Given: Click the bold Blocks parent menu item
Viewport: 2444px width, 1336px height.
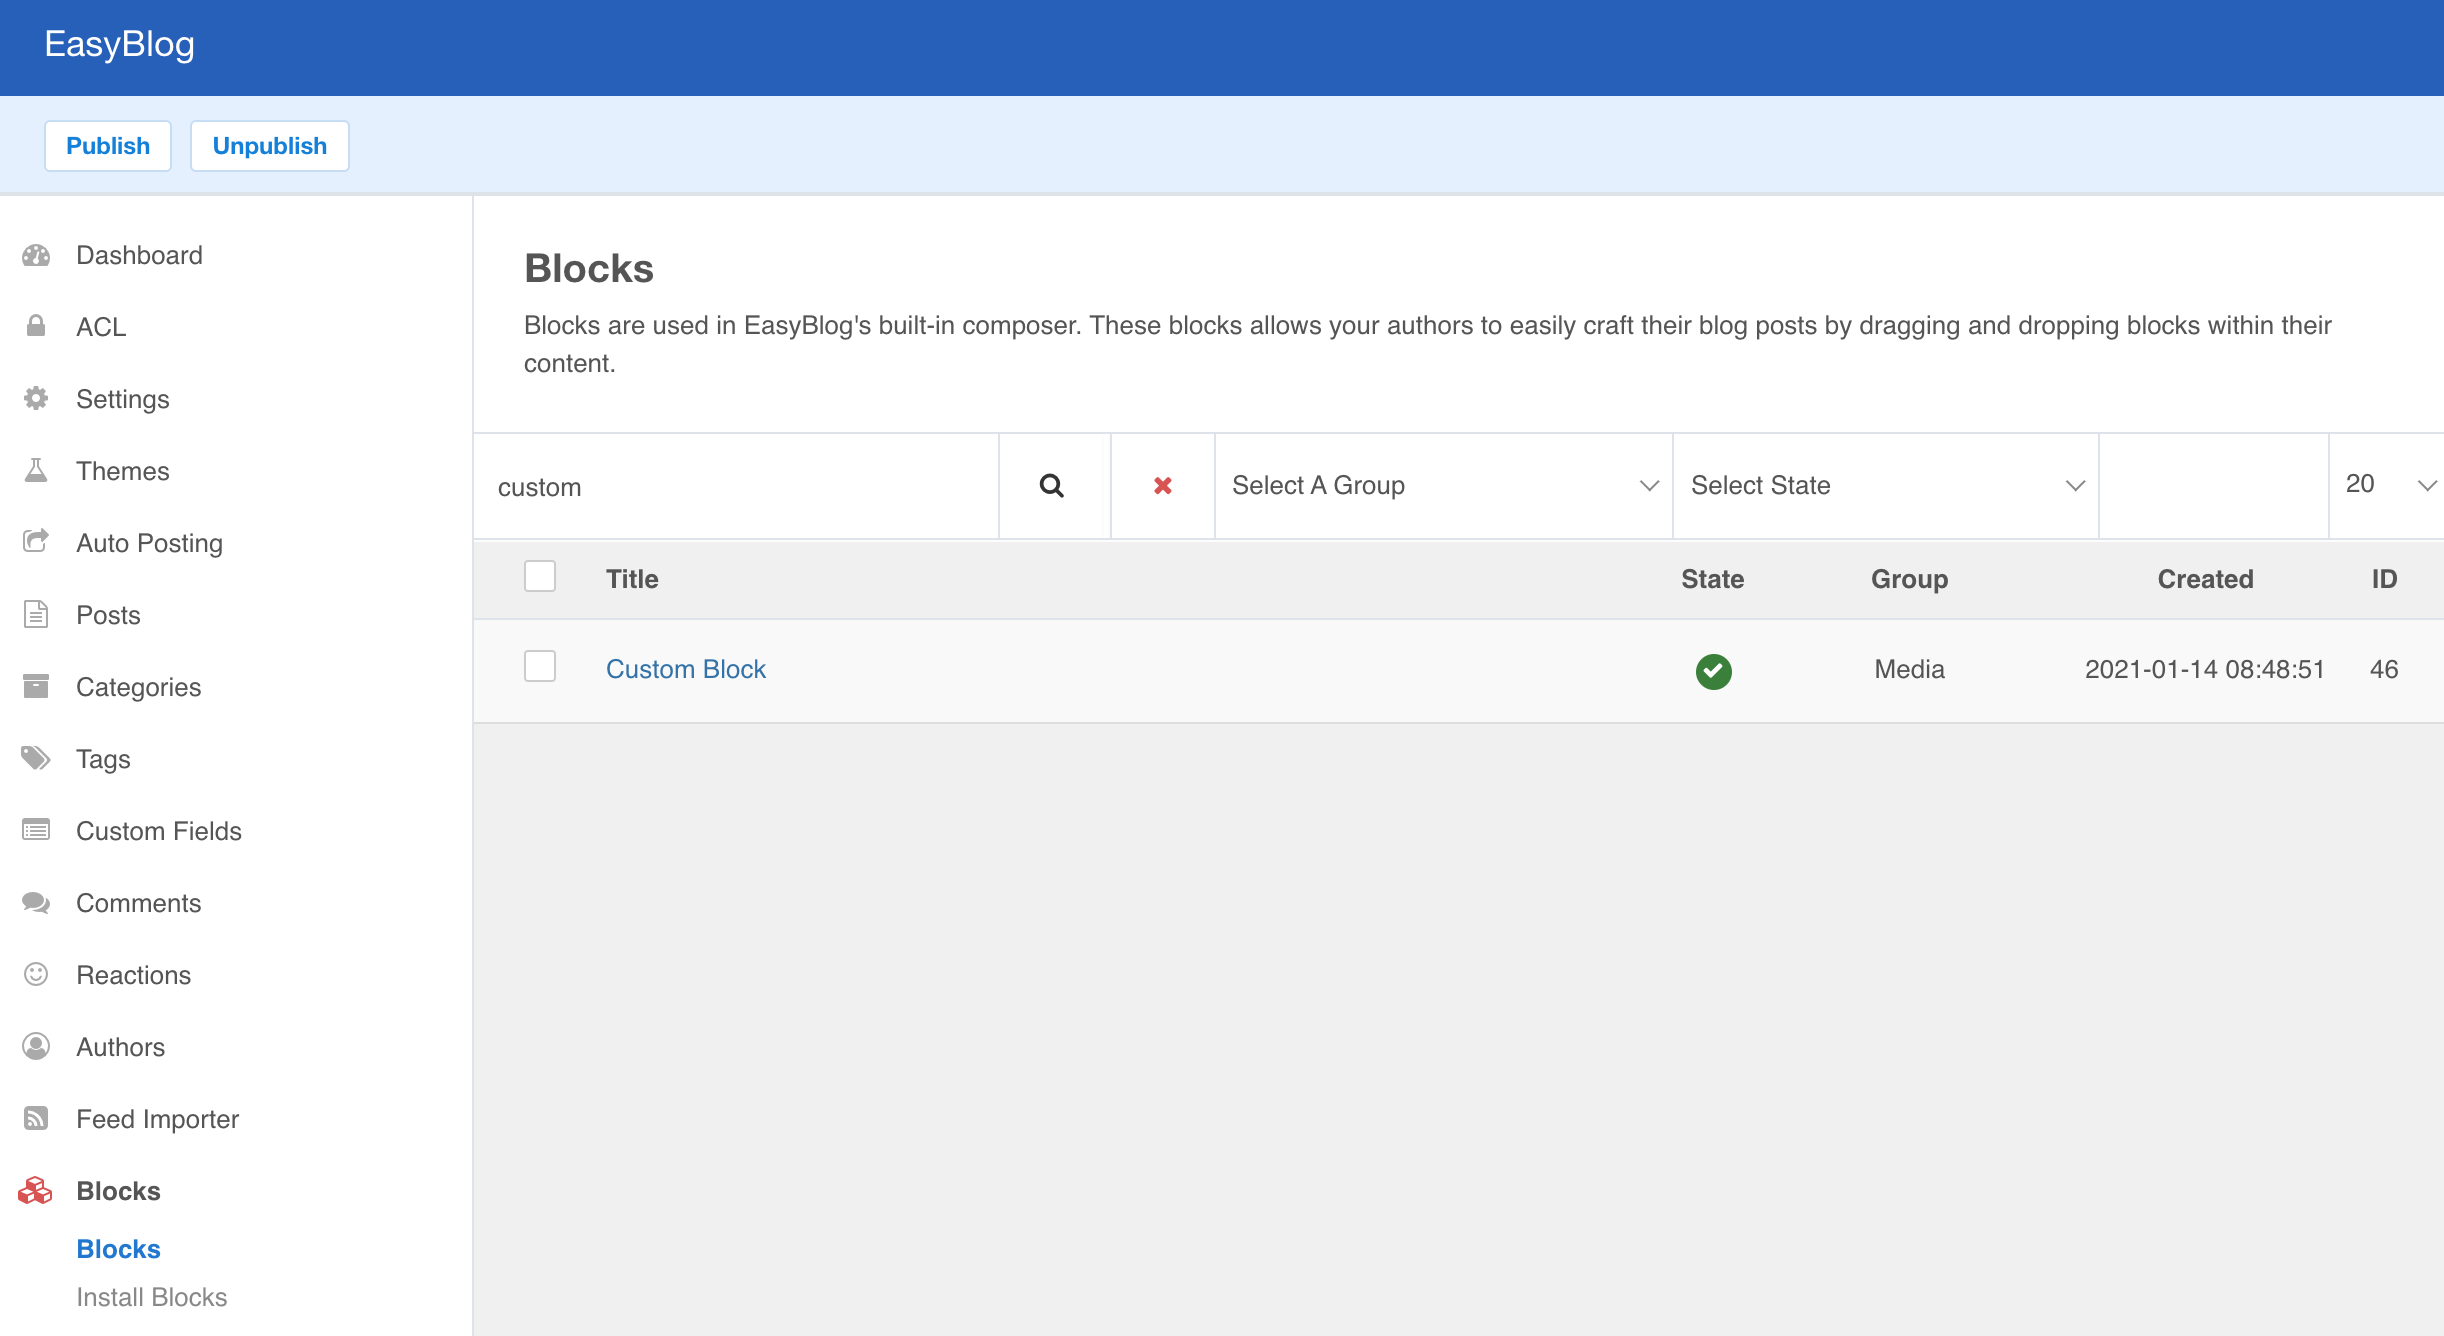Looking at the screenshot, I should [118, 1191].
